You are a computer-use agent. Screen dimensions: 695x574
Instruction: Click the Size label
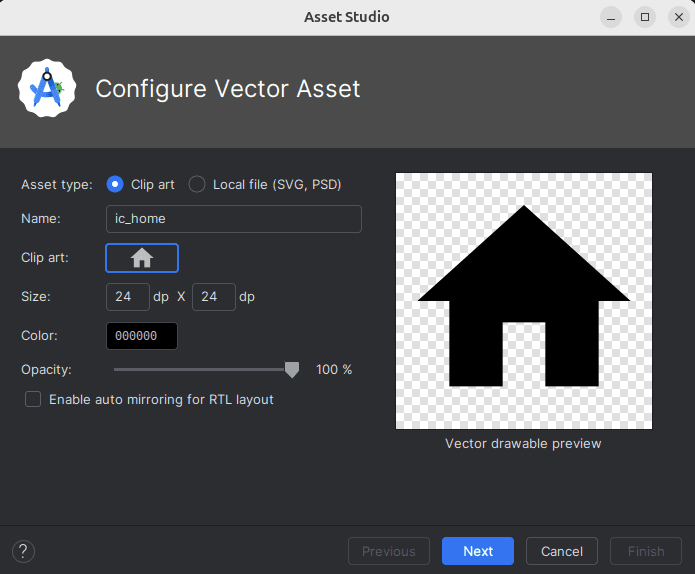(x=36, y=297)
